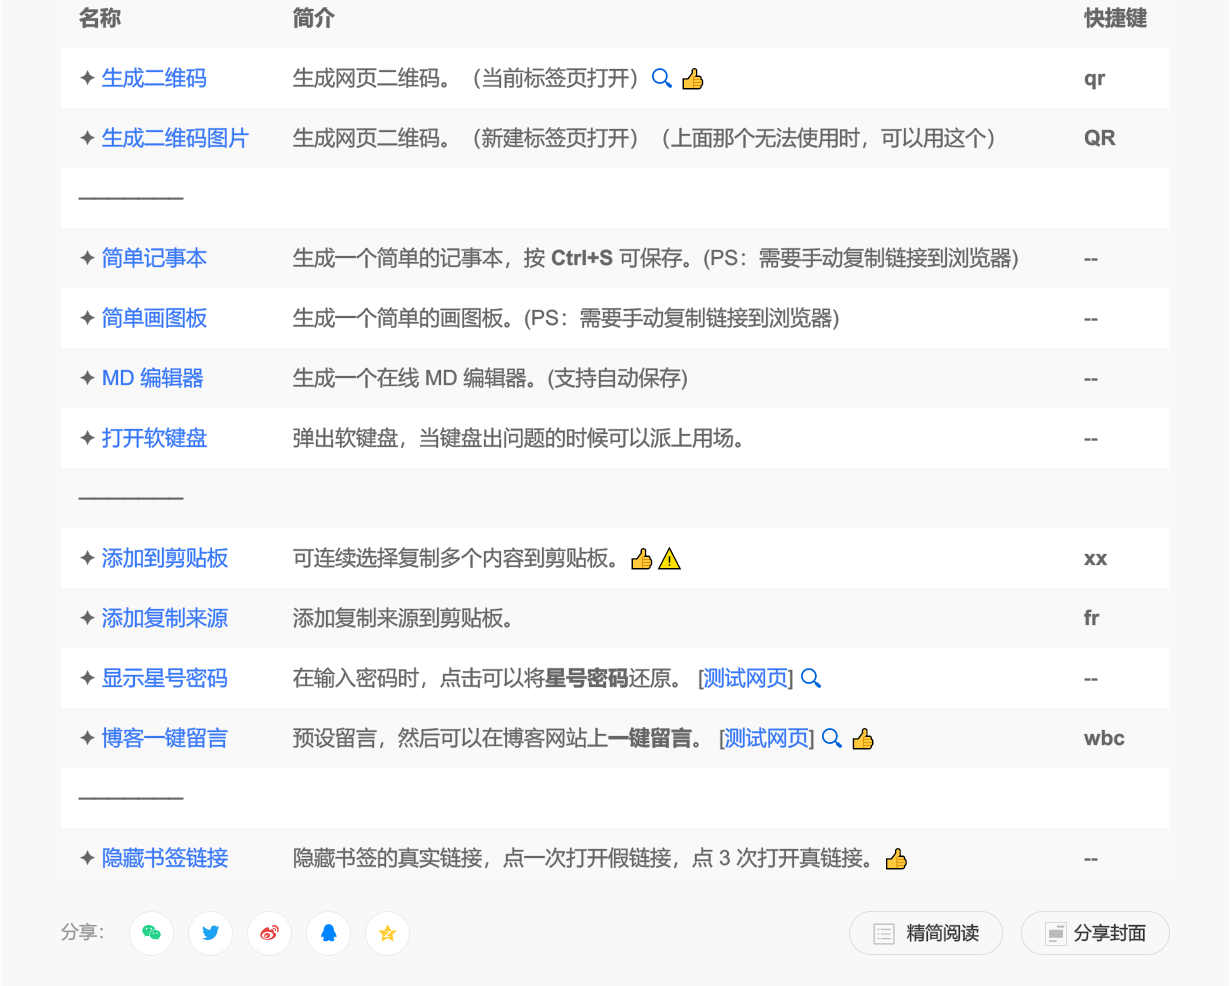Share to QQ using penguin icon
The height and width of the screenshot is (986, 1230).
tap(329, 934)
